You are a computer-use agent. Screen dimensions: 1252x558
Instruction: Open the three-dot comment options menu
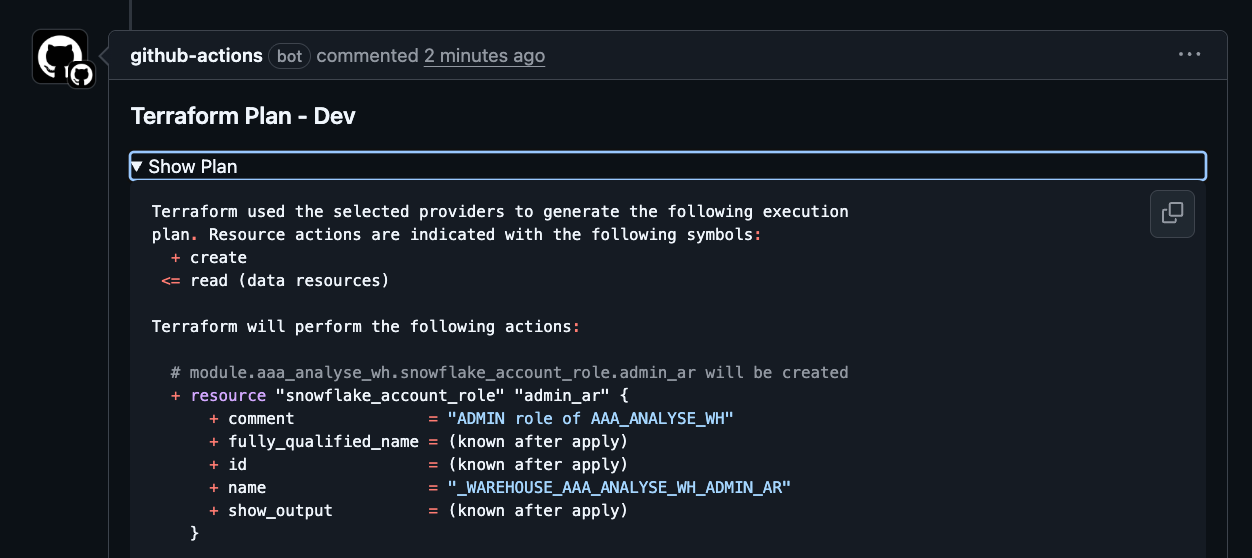tap(1189, 54)
